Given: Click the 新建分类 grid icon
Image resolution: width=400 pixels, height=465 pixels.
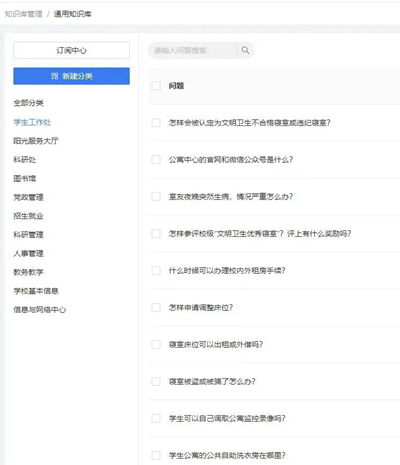Looking at the screenshot, I should [x=55, y=76].
